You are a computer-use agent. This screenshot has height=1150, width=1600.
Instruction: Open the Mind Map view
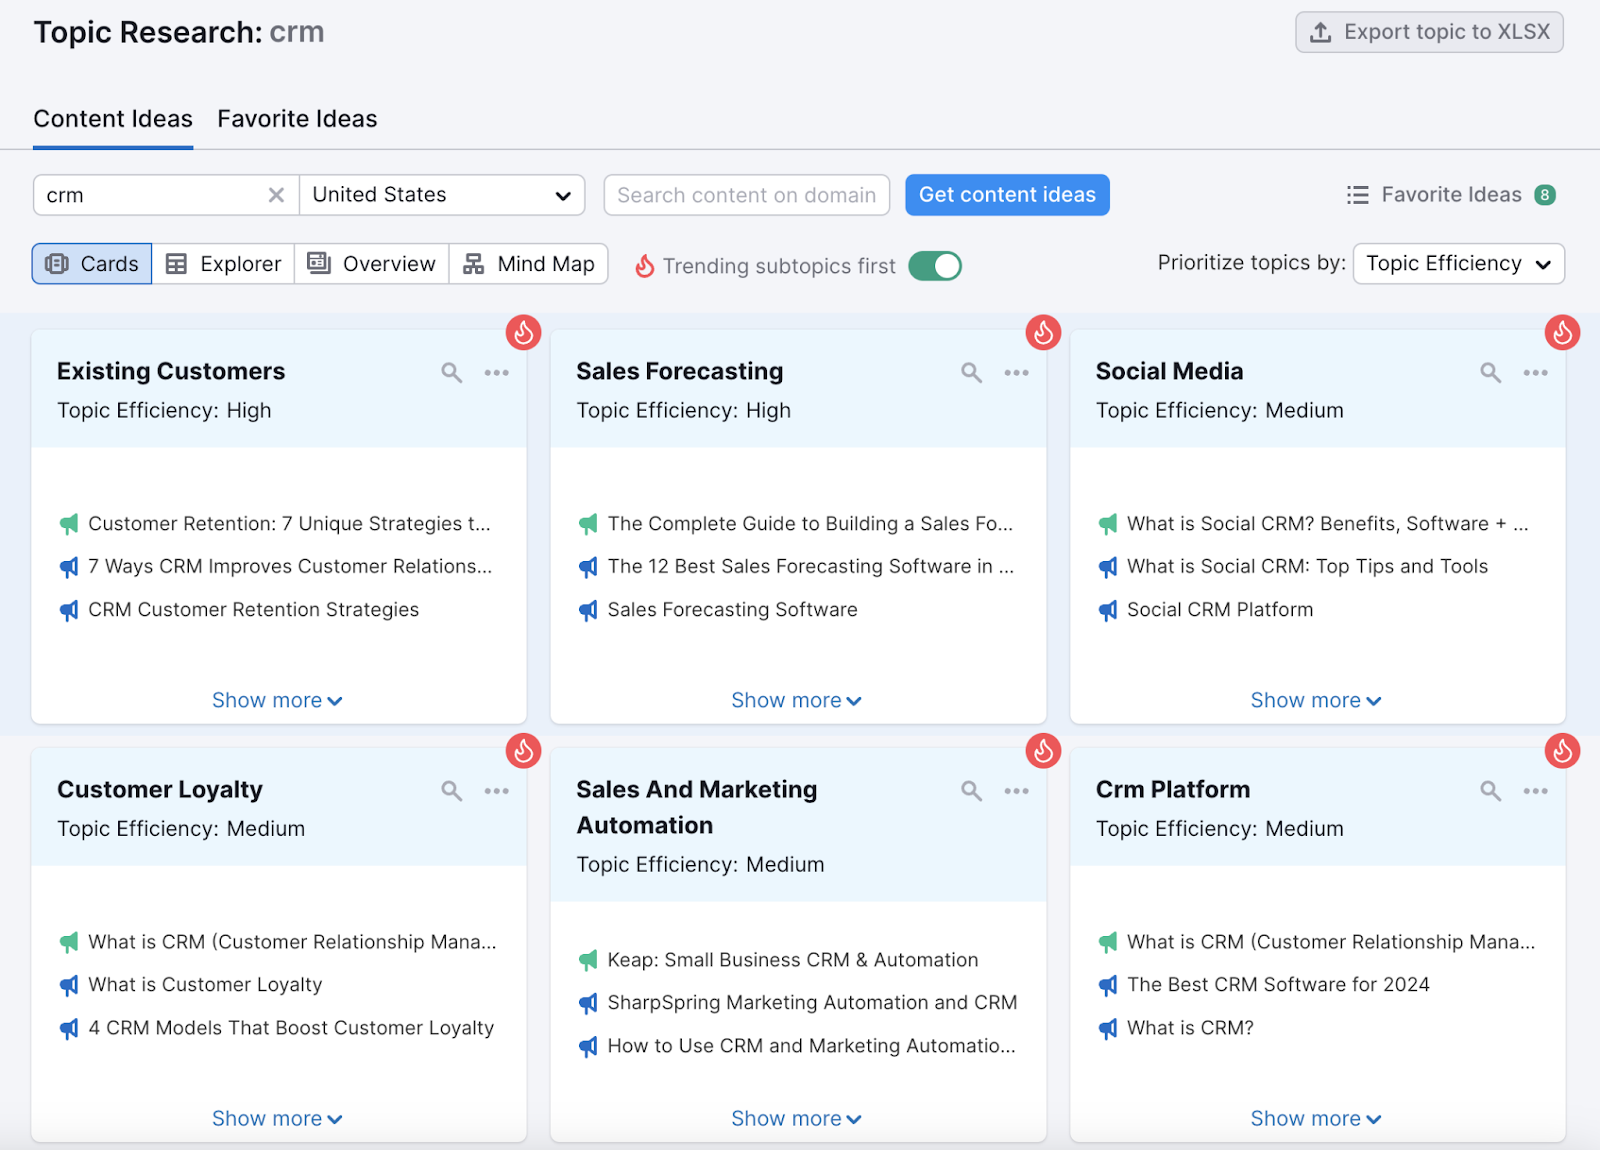[x=529, y=263]
